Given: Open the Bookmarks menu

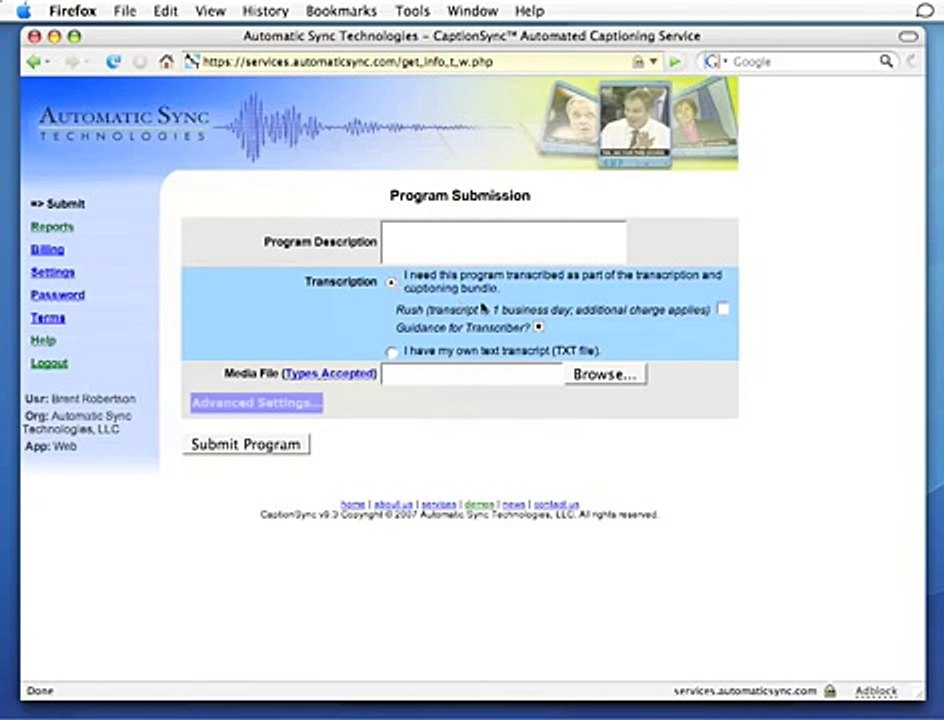Looking at the screenshot, I should click(341, 11).
